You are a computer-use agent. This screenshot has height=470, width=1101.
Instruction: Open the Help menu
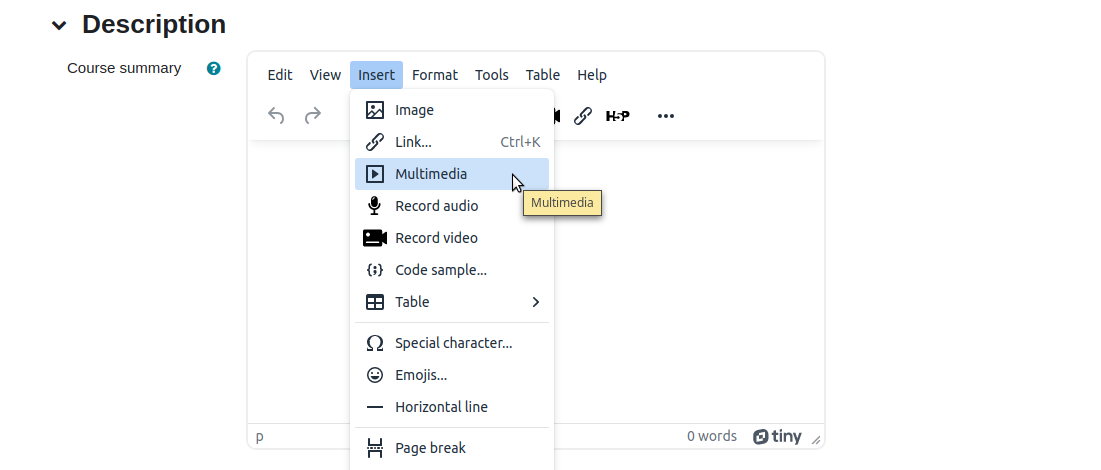click(592, 75)
